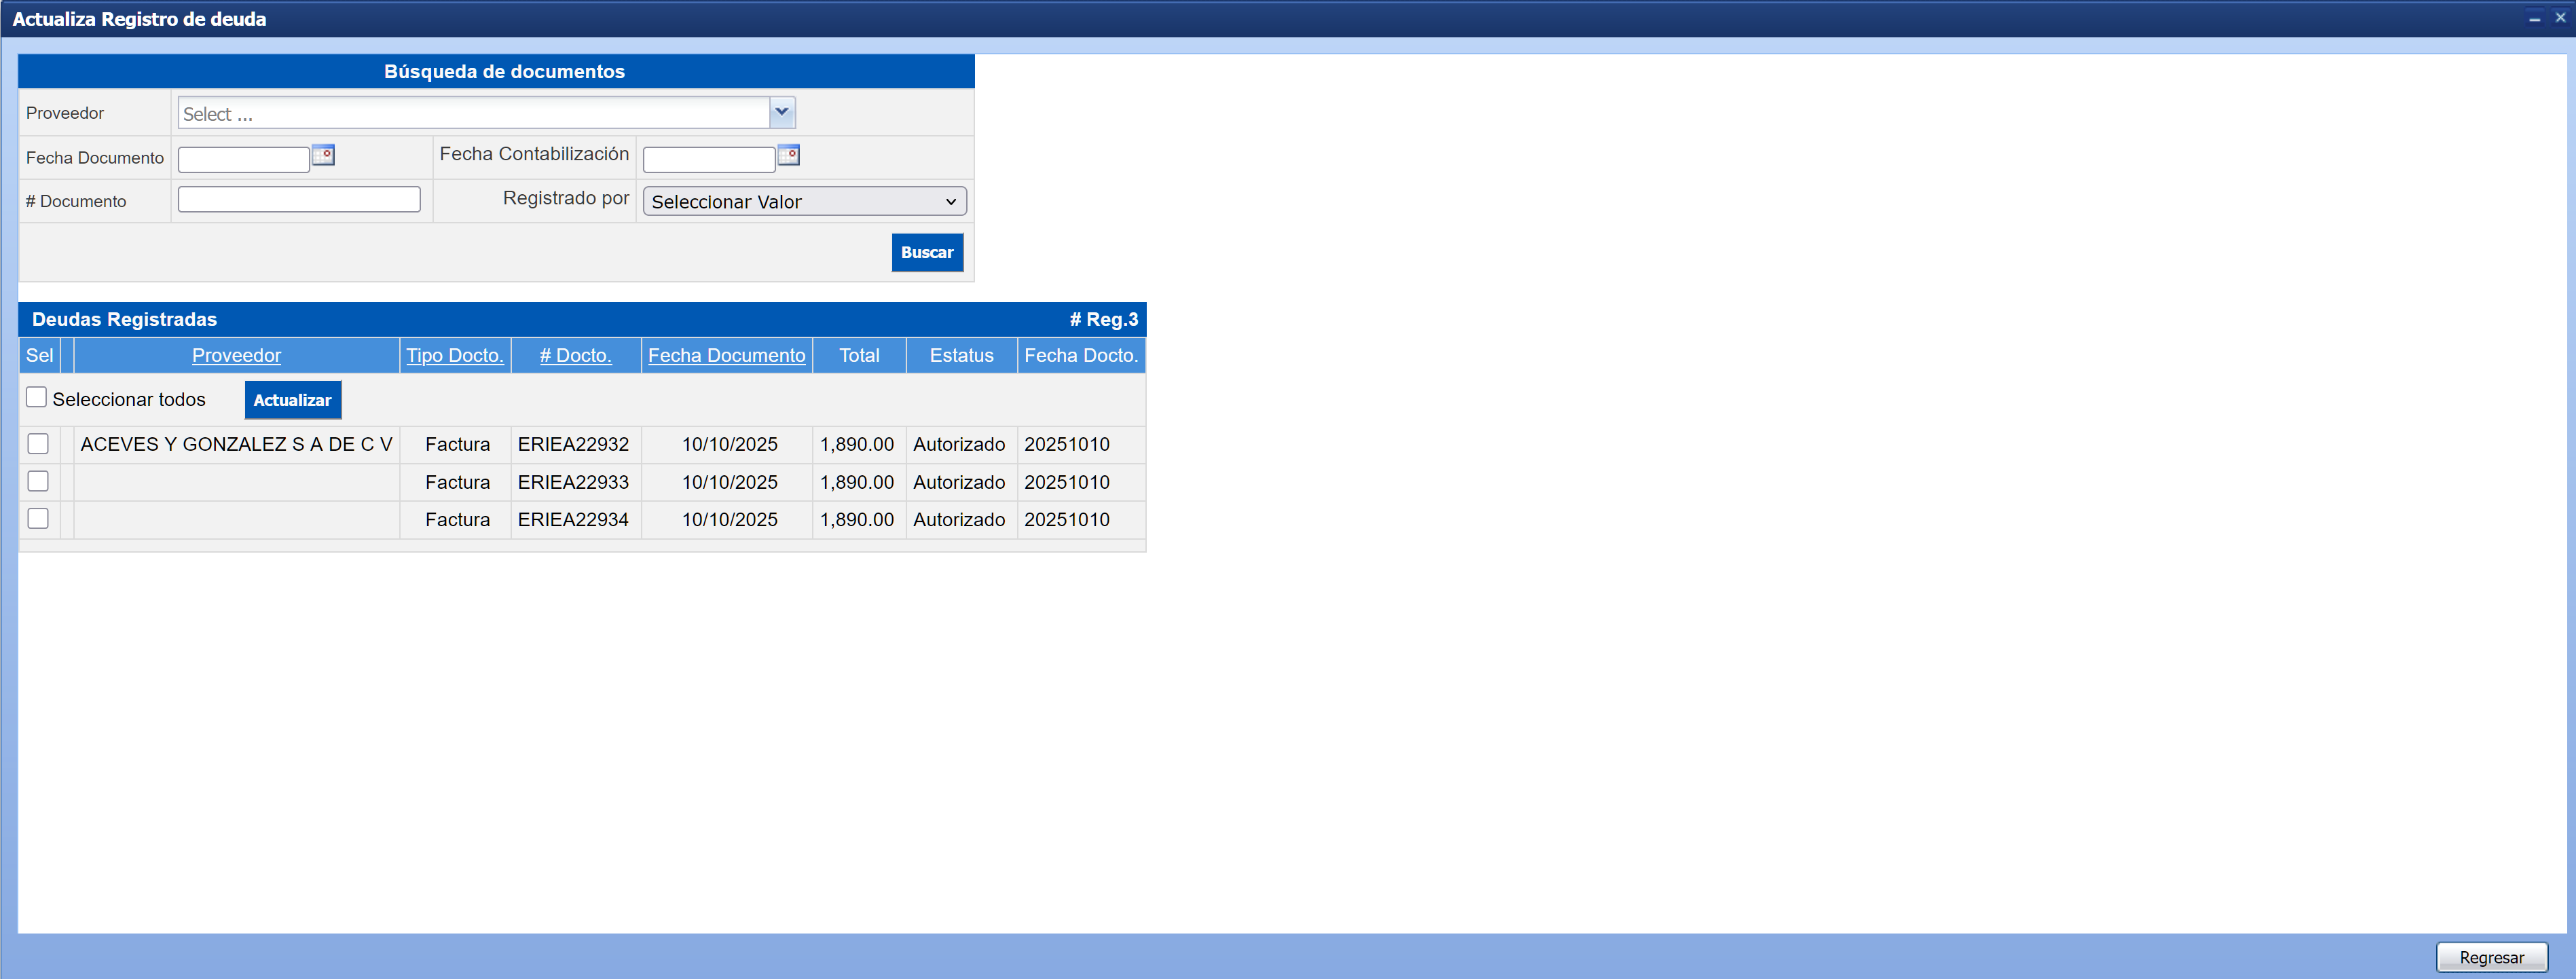Check the box for invoice ERIEA22934

point(38,519)
